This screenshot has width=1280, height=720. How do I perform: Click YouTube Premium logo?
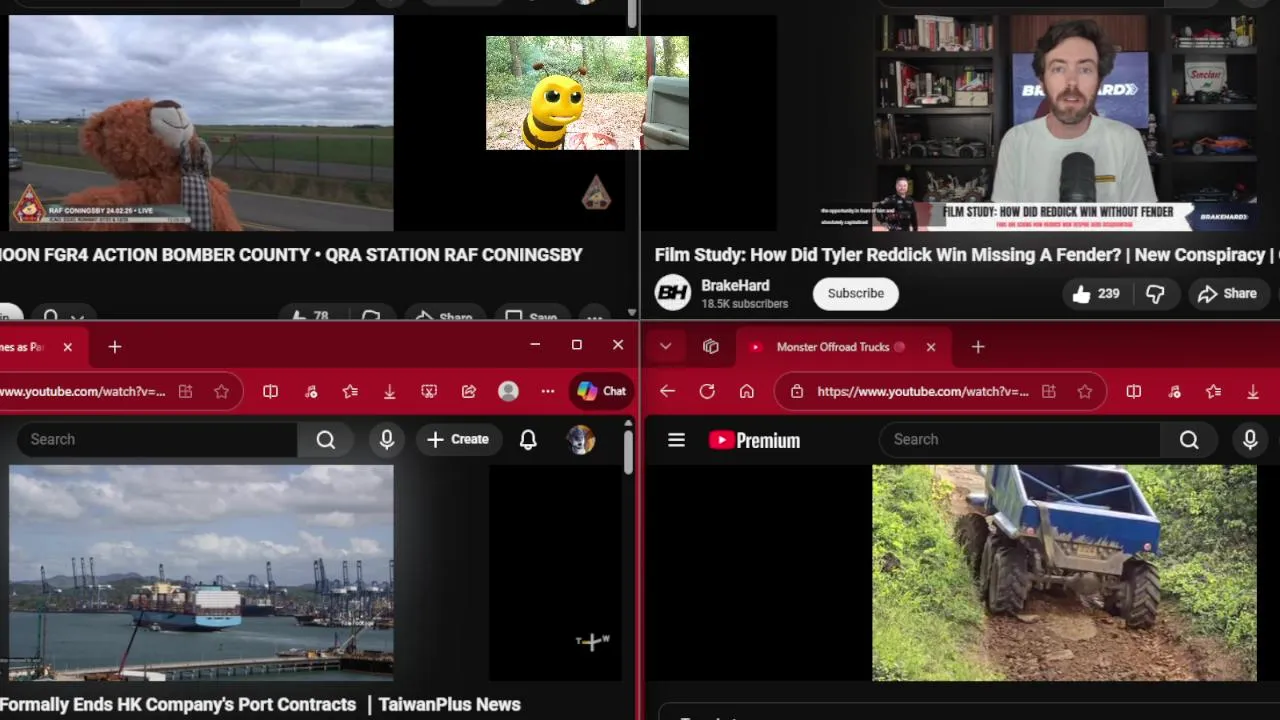tap(754, 440)
